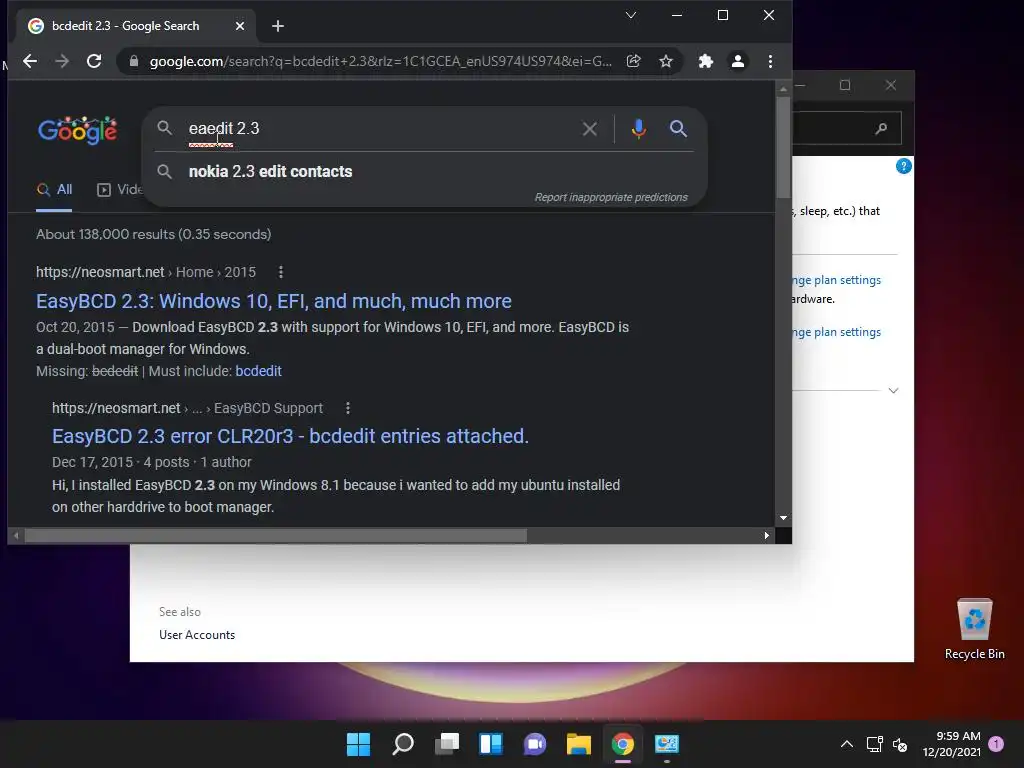
Task: Open User Accounts under See also
Action: pos(197,635)
